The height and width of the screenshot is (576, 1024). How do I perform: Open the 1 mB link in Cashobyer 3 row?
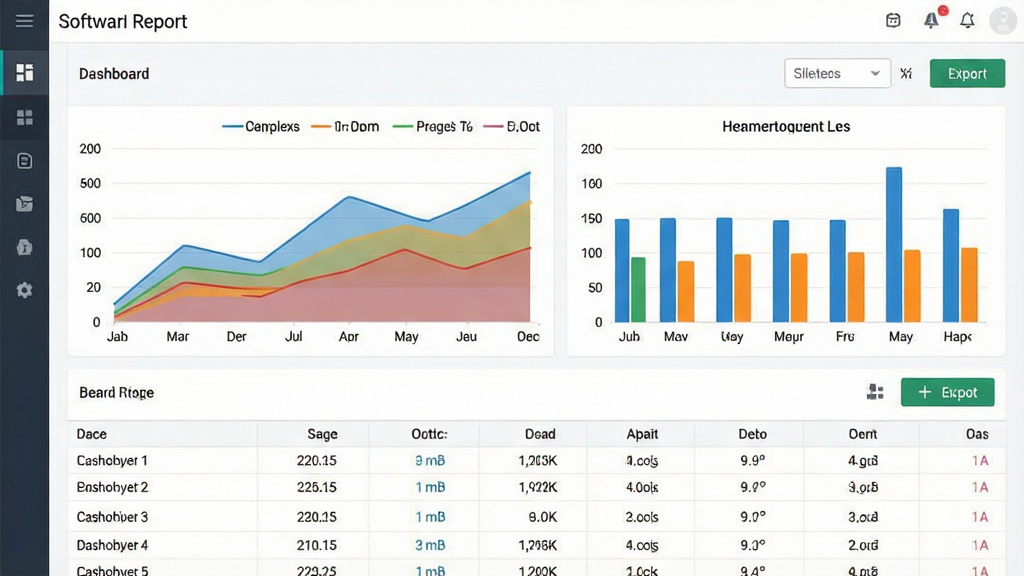430,517
